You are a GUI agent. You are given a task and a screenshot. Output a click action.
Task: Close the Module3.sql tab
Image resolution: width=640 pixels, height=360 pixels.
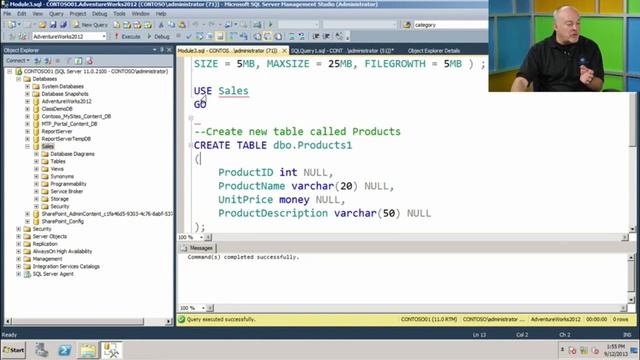click(284, 51)
